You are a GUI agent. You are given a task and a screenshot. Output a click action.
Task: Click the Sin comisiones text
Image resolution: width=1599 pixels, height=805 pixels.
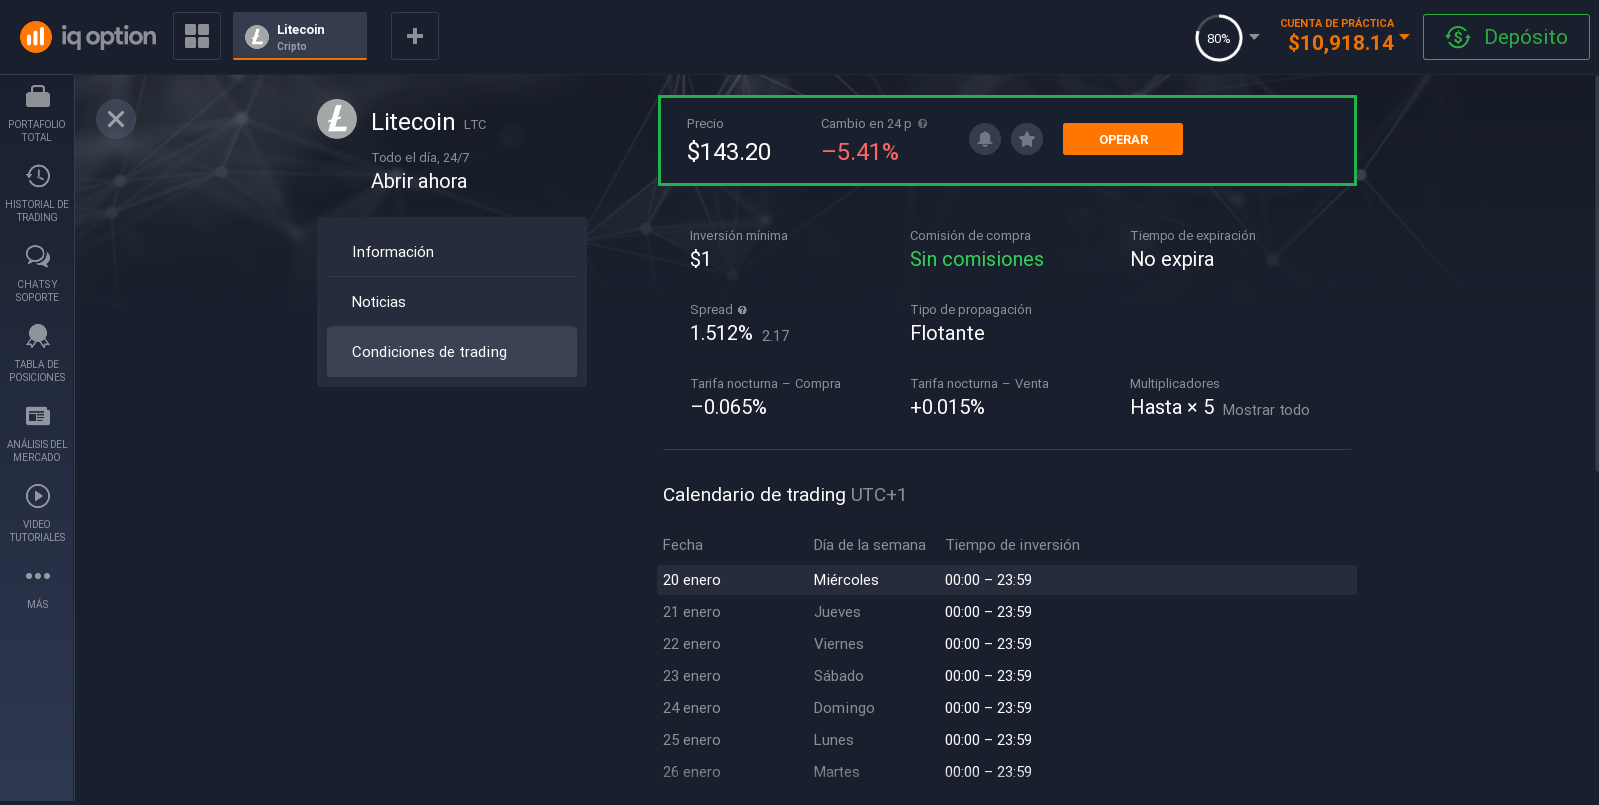point(977,259)
